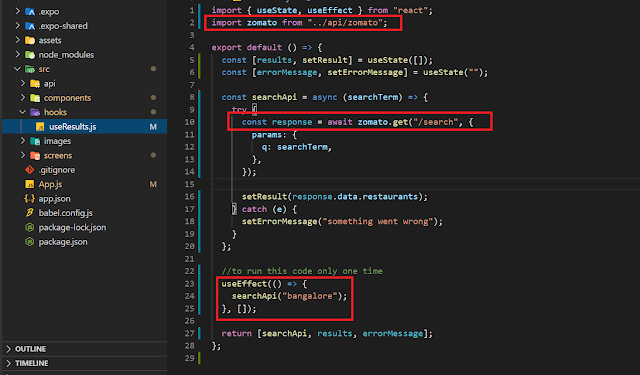
Task: Expand the TIMELINE section
Action: point(9,363)
